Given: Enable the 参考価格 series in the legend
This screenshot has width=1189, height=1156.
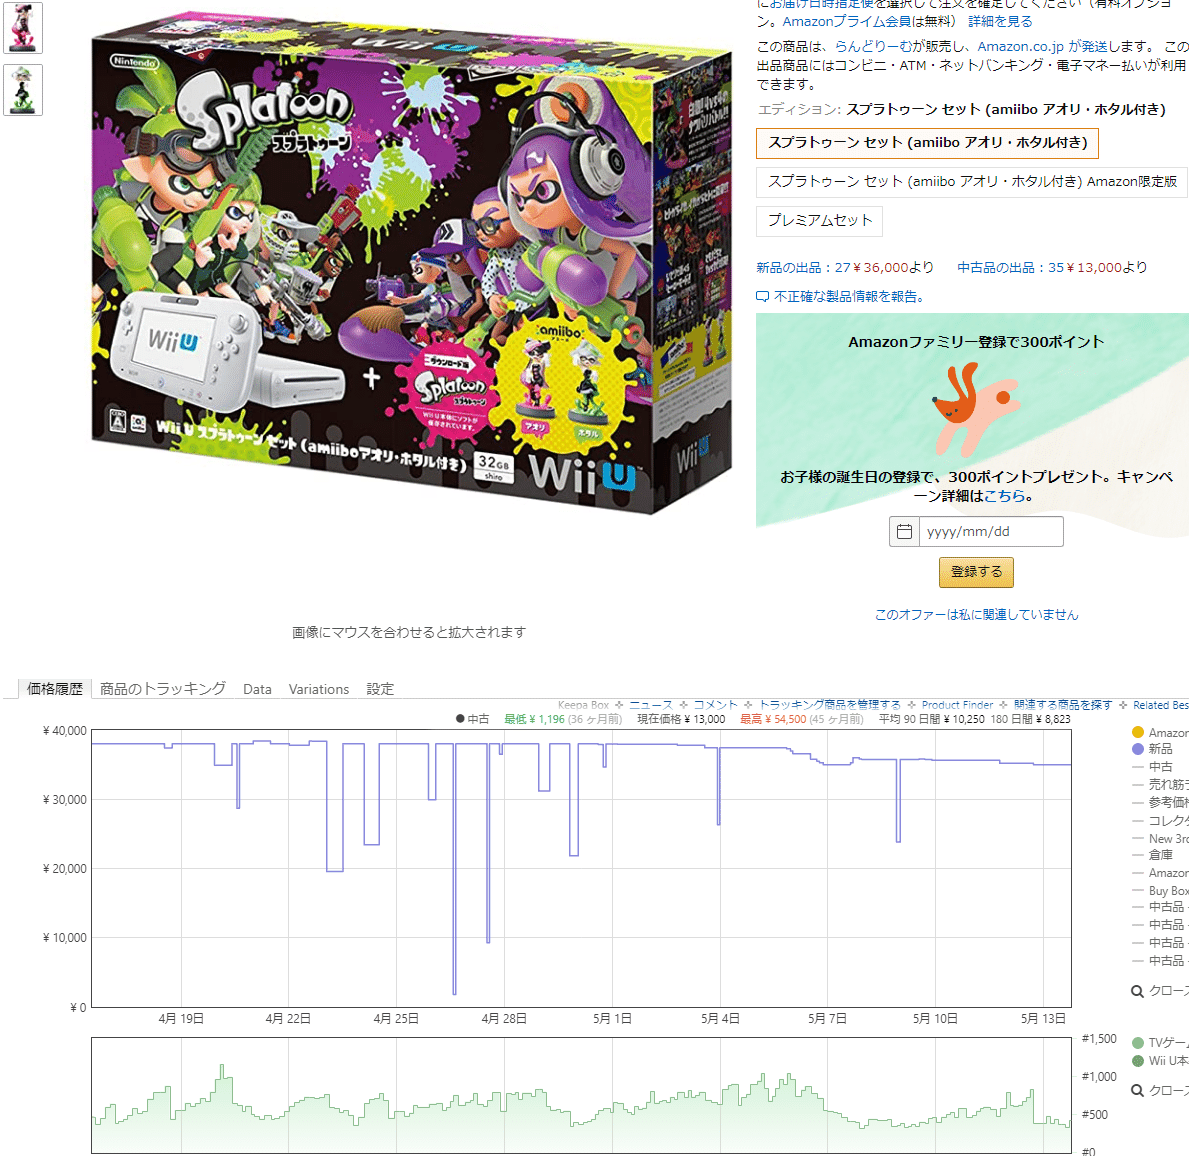Looking at the screenshot, I should click(1160, 803).
